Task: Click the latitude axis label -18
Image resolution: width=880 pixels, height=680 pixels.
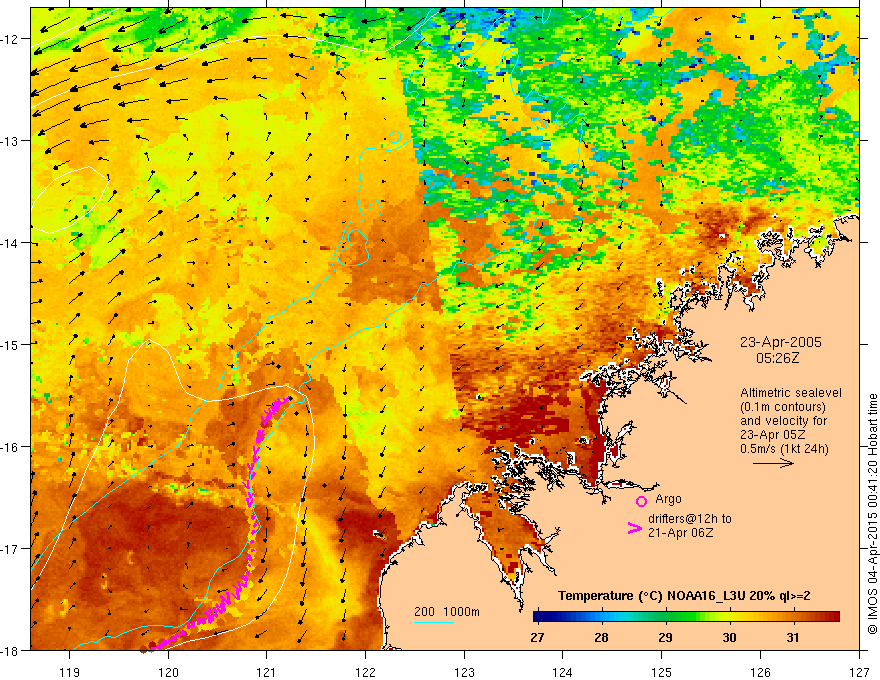Action: click(10, 651)
